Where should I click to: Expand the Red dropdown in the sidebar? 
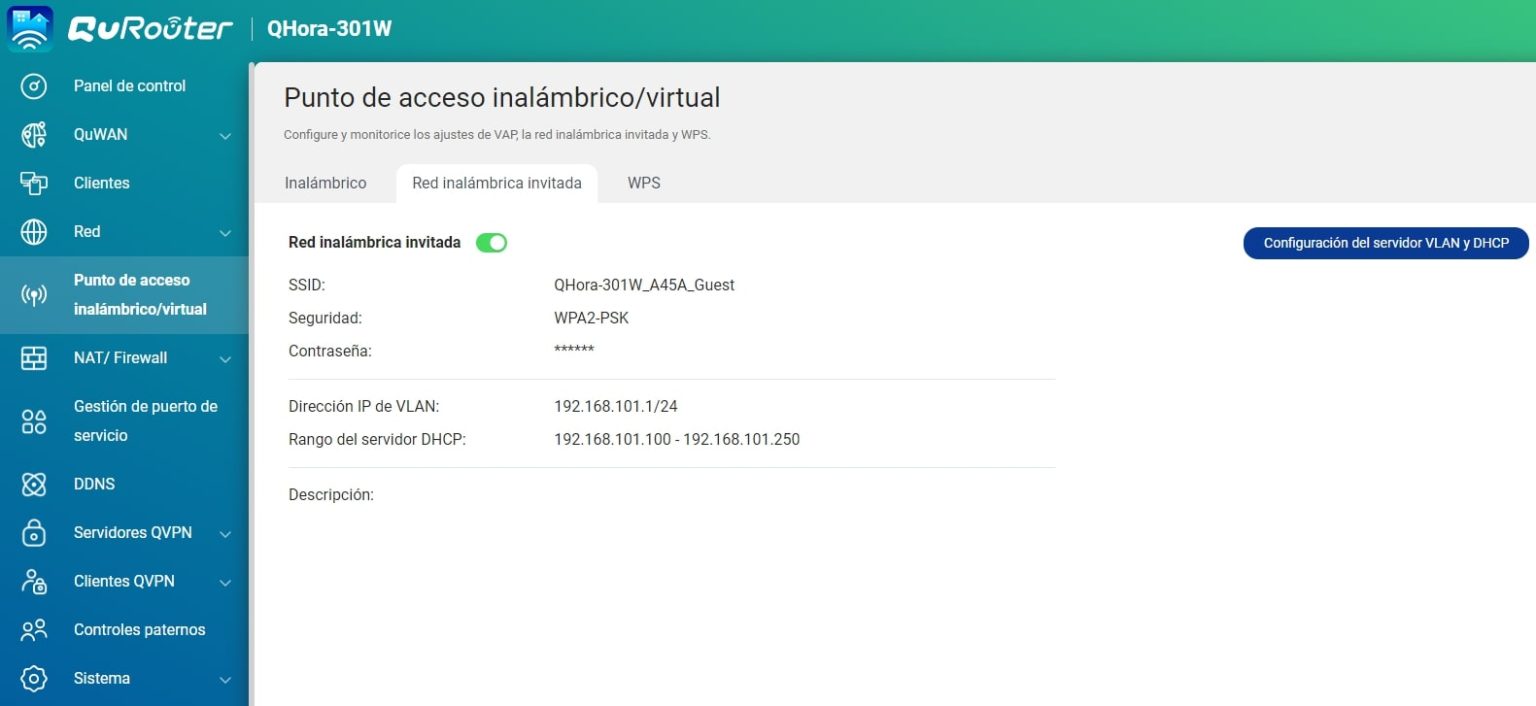pyautogui.click(x=225, y=231)
